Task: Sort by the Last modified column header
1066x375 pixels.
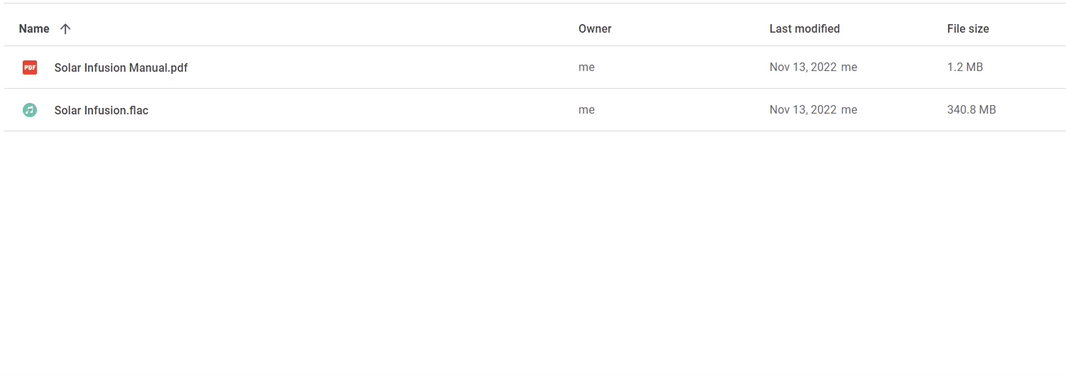Action: (804, 29)
